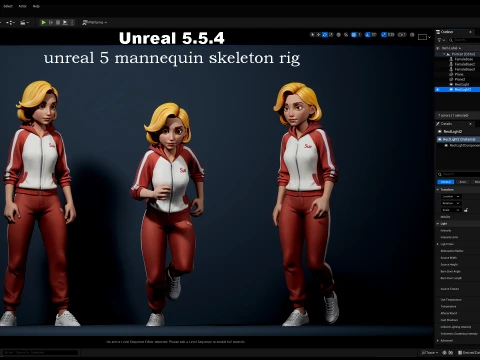This screenshot has width=480, height=360.
Task: Open the grid snap size value
Action: tap(360, 35)
